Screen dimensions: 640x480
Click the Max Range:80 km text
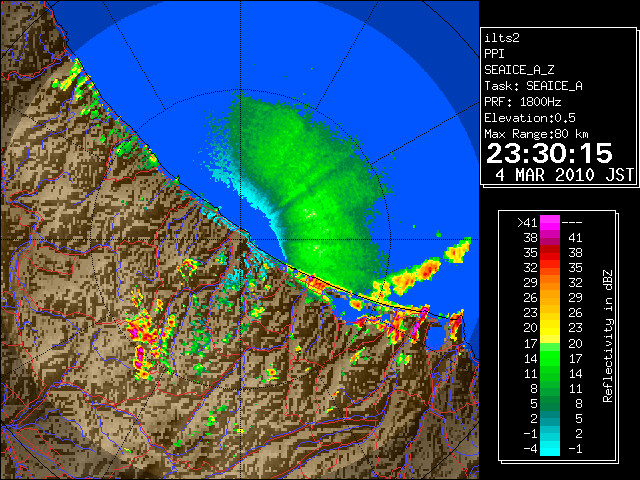tap(536, 134)
